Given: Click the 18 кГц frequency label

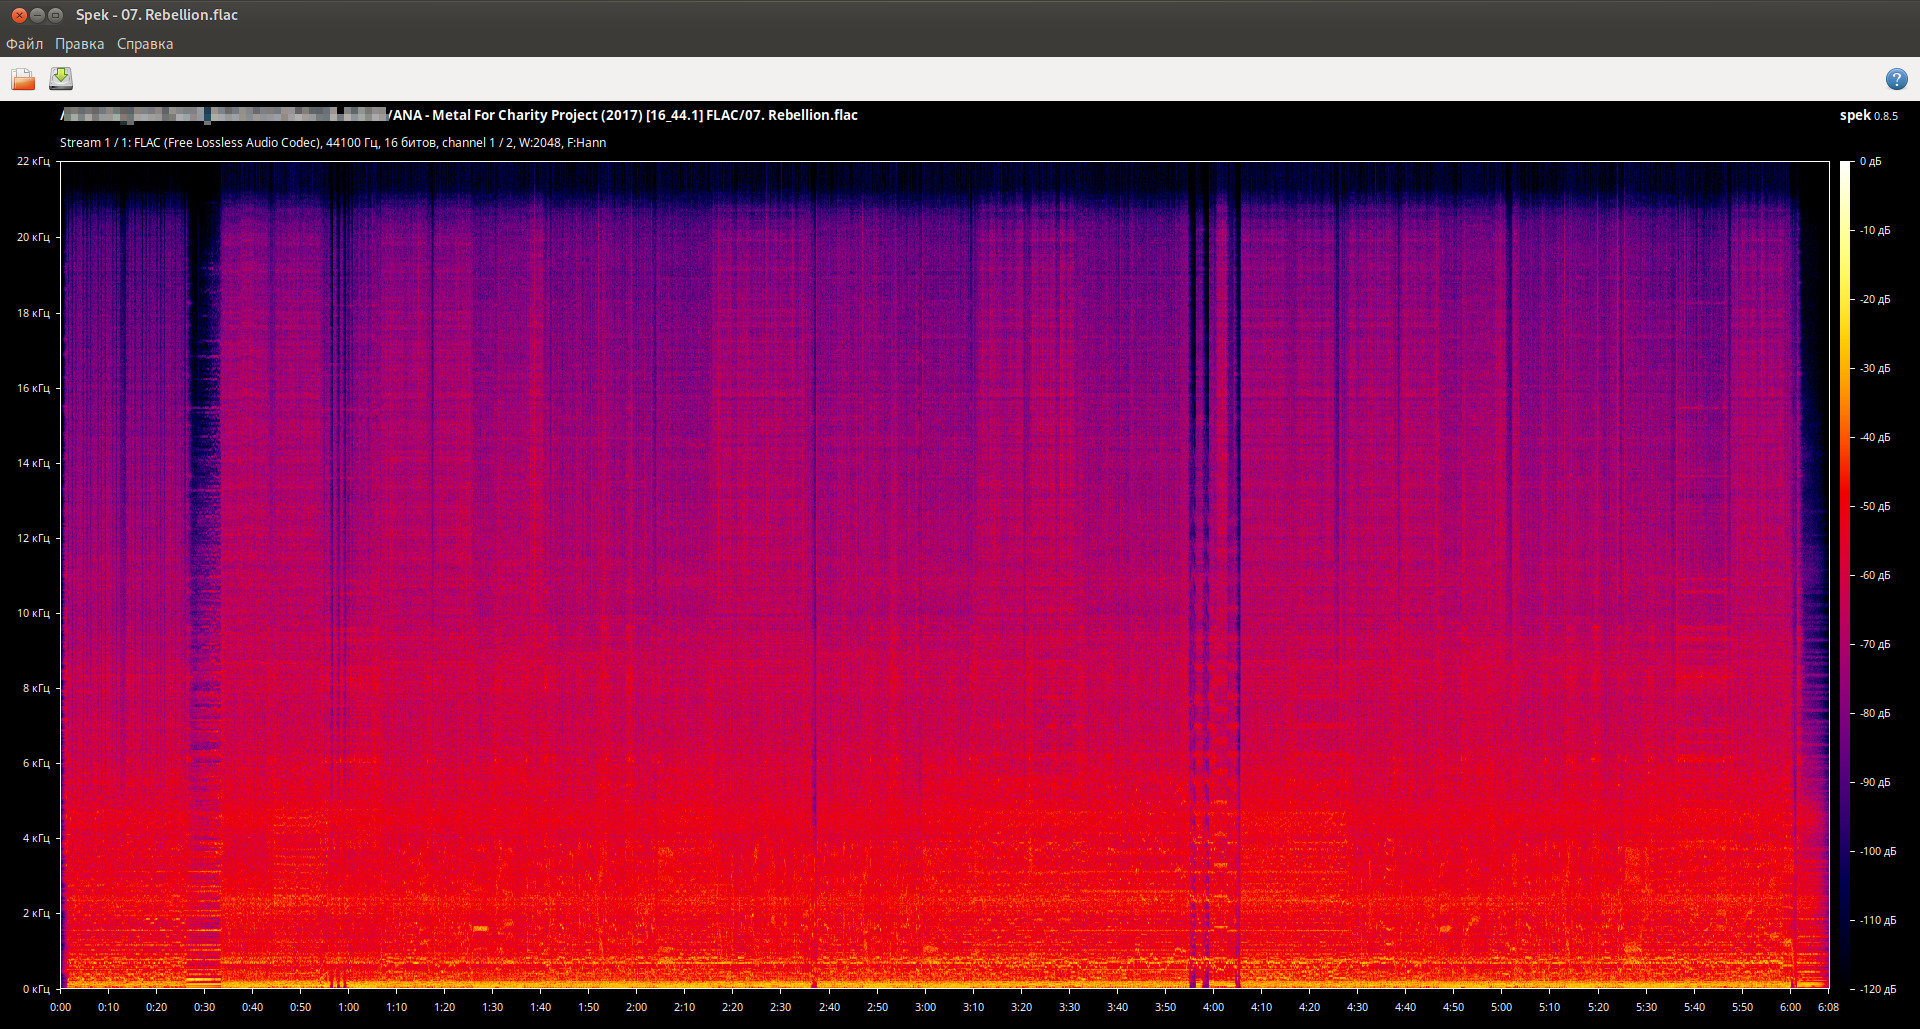Looking at the screenshot, I should point(33,313).
